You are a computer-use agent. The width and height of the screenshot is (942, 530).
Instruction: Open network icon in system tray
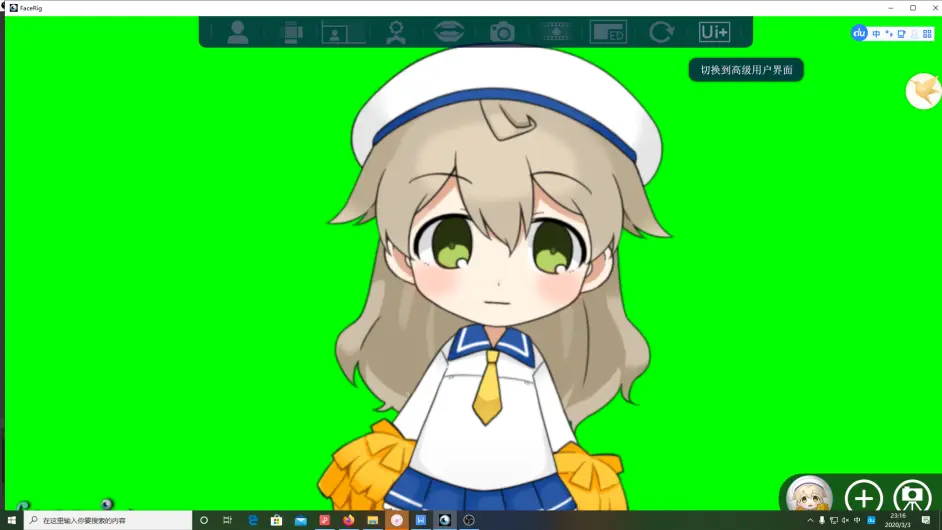(x=833, y=520)
